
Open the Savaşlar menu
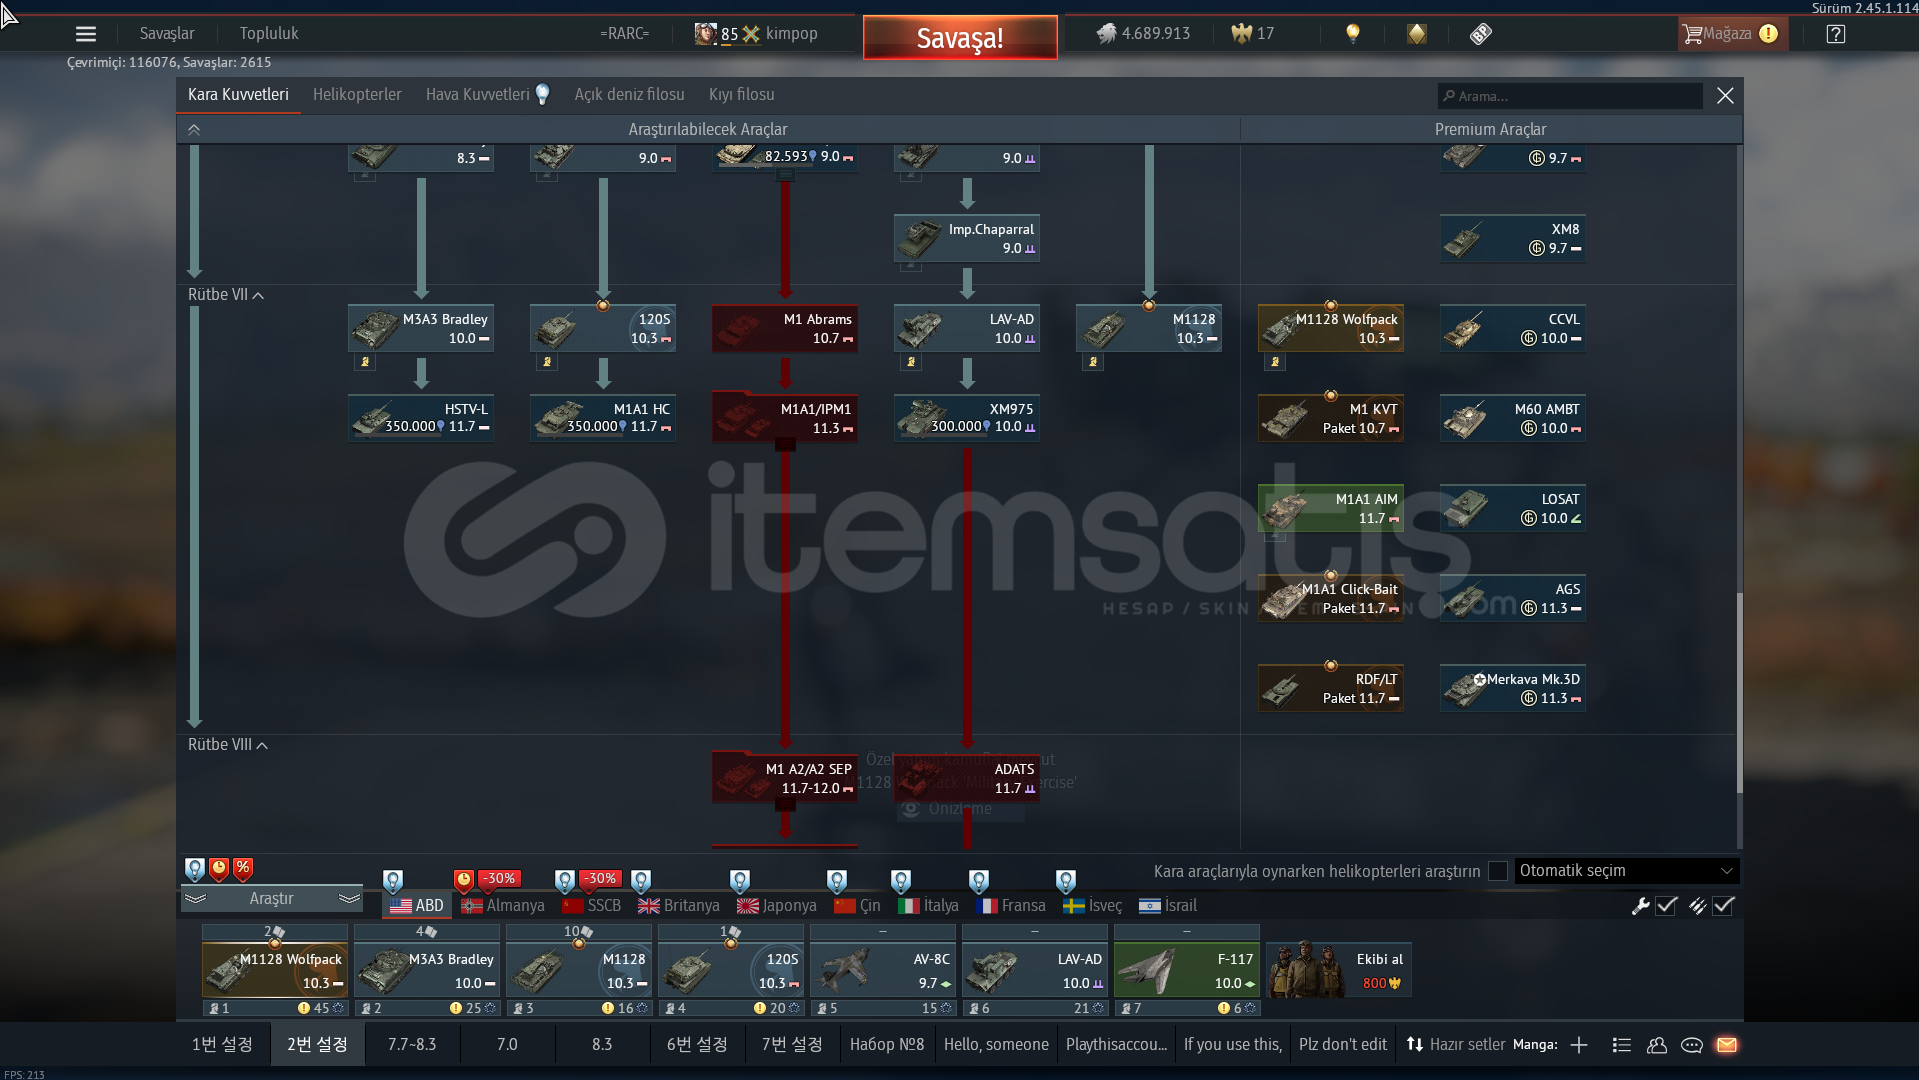(167, 33)
